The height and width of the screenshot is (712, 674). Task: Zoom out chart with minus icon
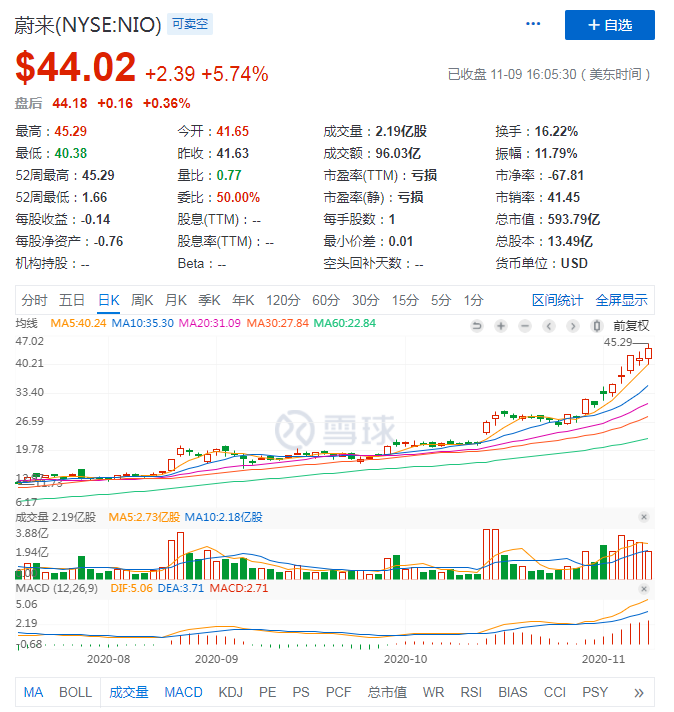point(525,326)
